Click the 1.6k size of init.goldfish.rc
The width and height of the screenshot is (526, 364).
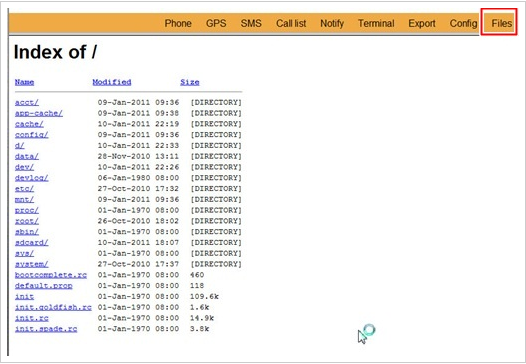(x=200, y=307)
